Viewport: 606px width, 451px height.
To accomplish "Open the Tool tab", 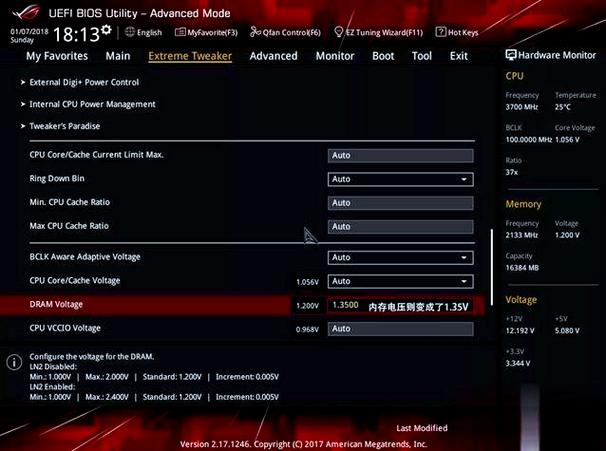I will pos(422,56).
